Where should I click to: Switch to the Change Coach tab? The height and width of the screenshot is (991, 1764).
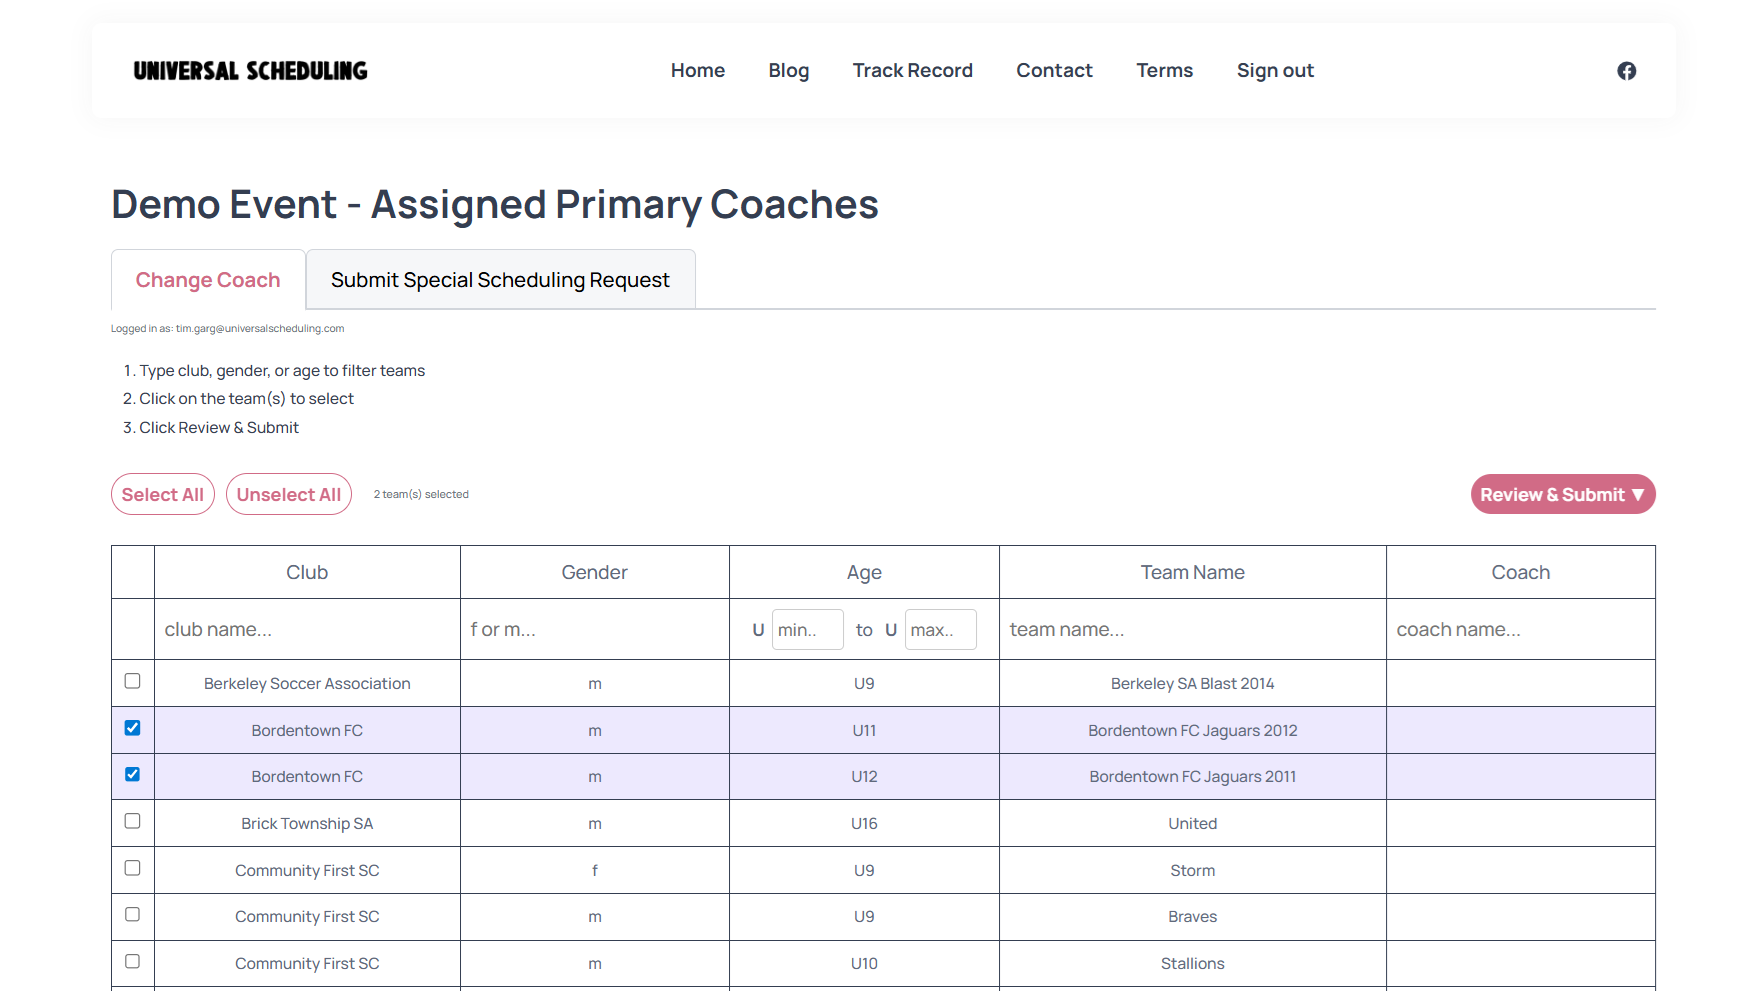208,280
